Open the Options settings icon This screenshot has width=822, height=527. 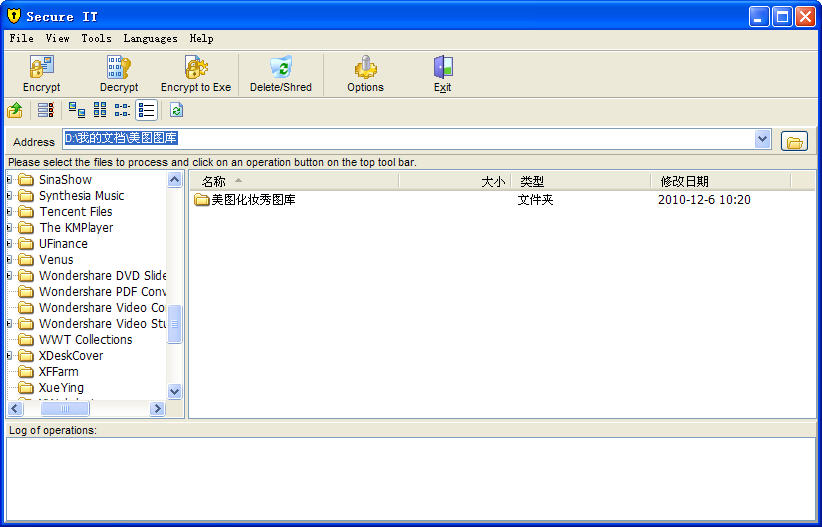point(365,67)
